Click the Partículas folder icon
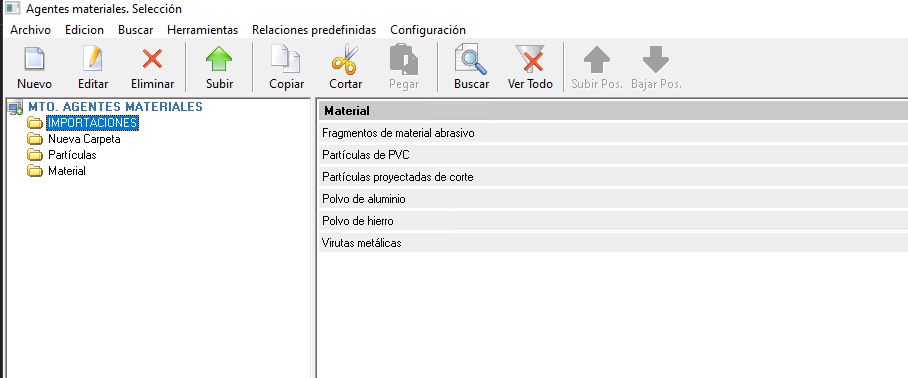Image resolution: width=908 pixels, height=378 pixels. pos(35,155)
